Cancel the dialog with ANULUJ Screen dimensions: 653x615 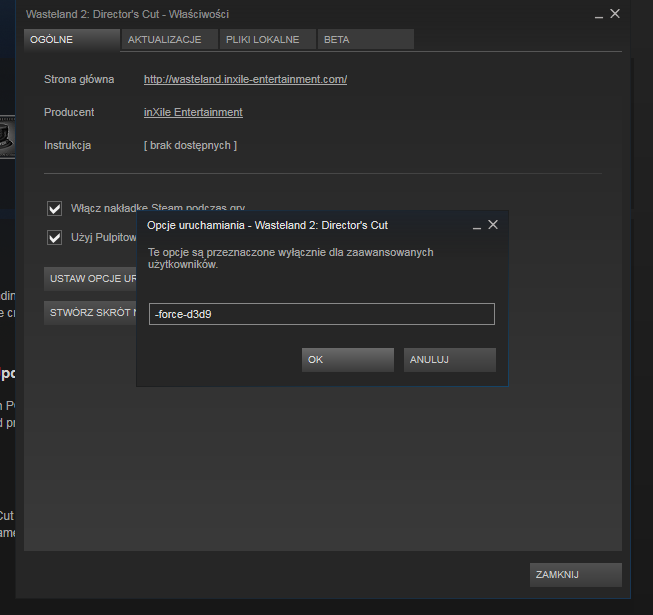point(449,360)
